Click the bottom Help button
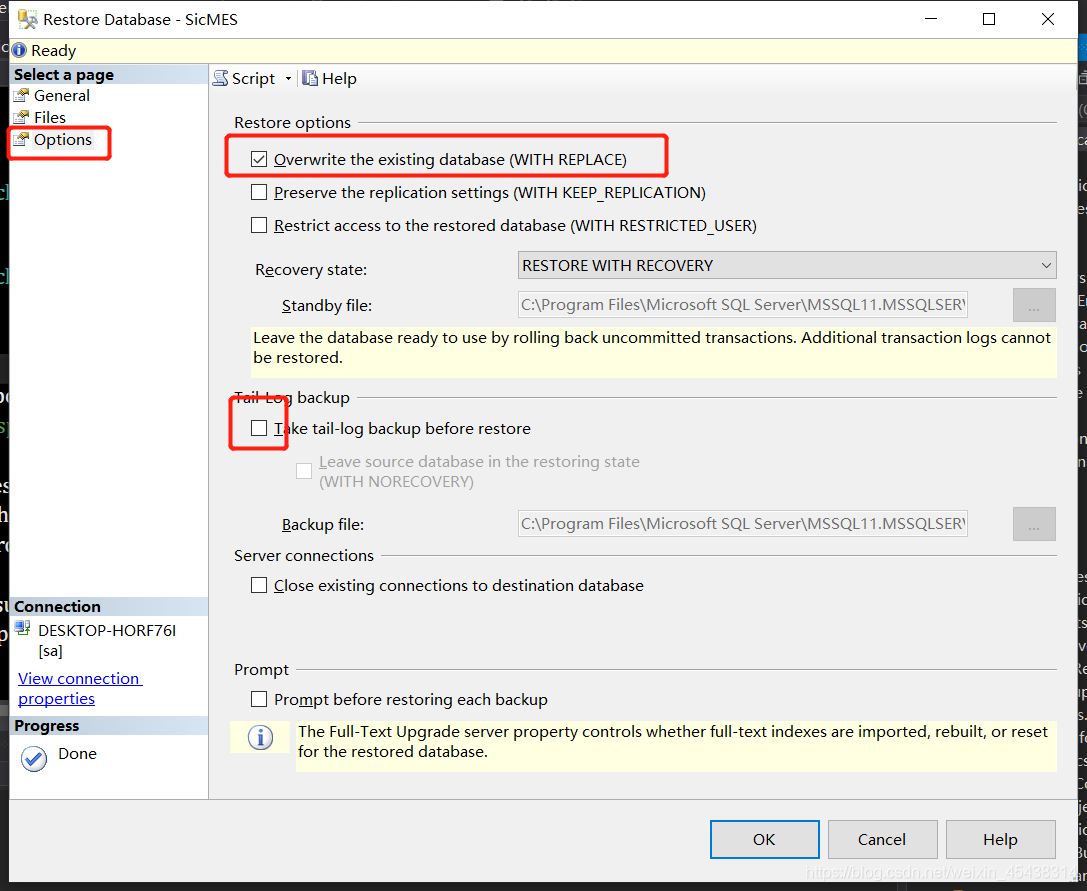Screen dimensions: 1087x891 1000,839
